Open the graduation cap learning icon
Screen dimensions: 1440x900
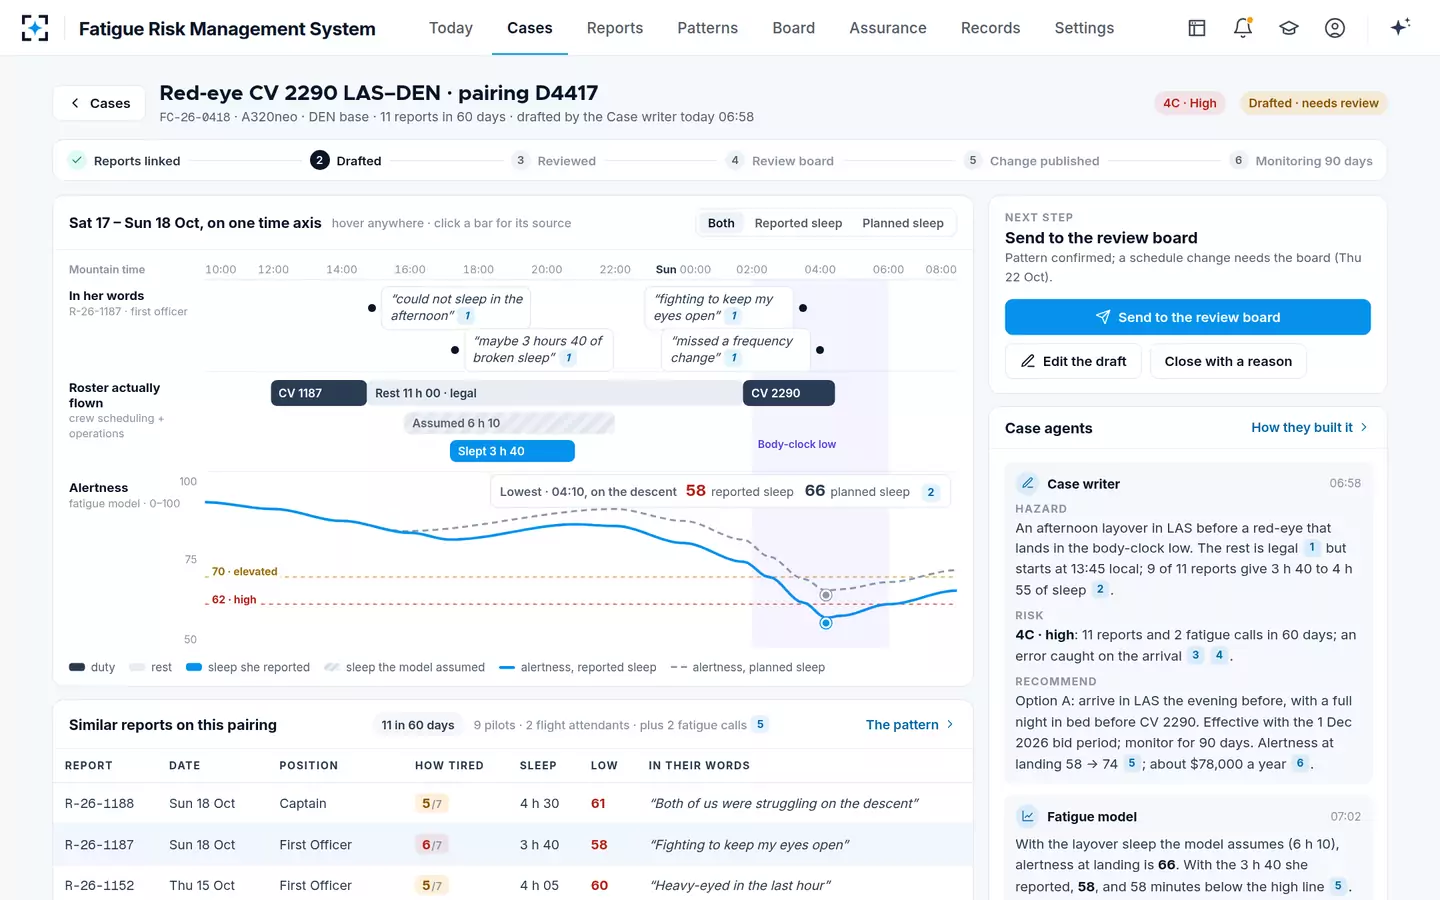pyautogui.click(x=1289, y=28)
